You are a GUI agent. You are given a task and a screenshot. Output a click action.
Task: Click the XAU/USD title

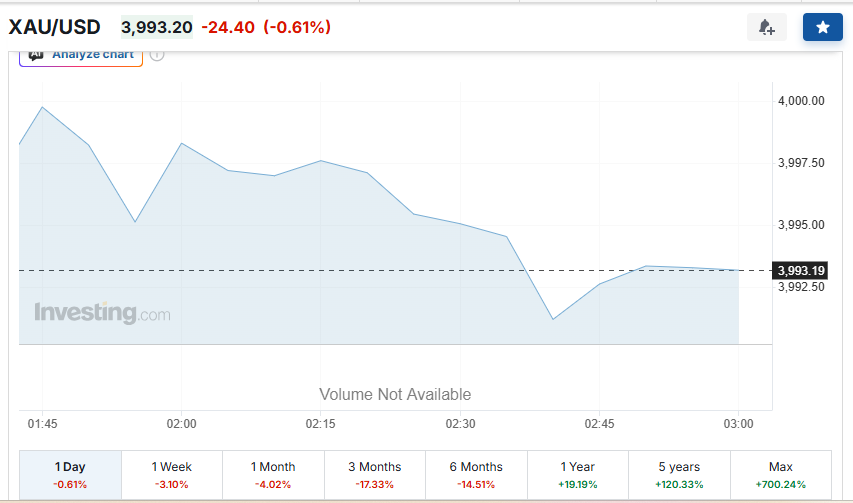coord(54,27)
